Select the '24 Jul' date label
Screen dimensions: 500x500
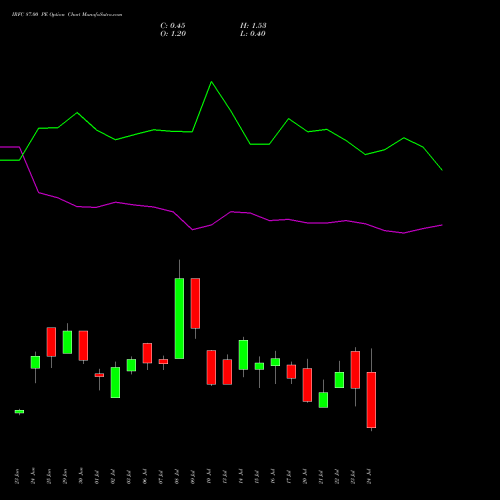click(369, 476)
